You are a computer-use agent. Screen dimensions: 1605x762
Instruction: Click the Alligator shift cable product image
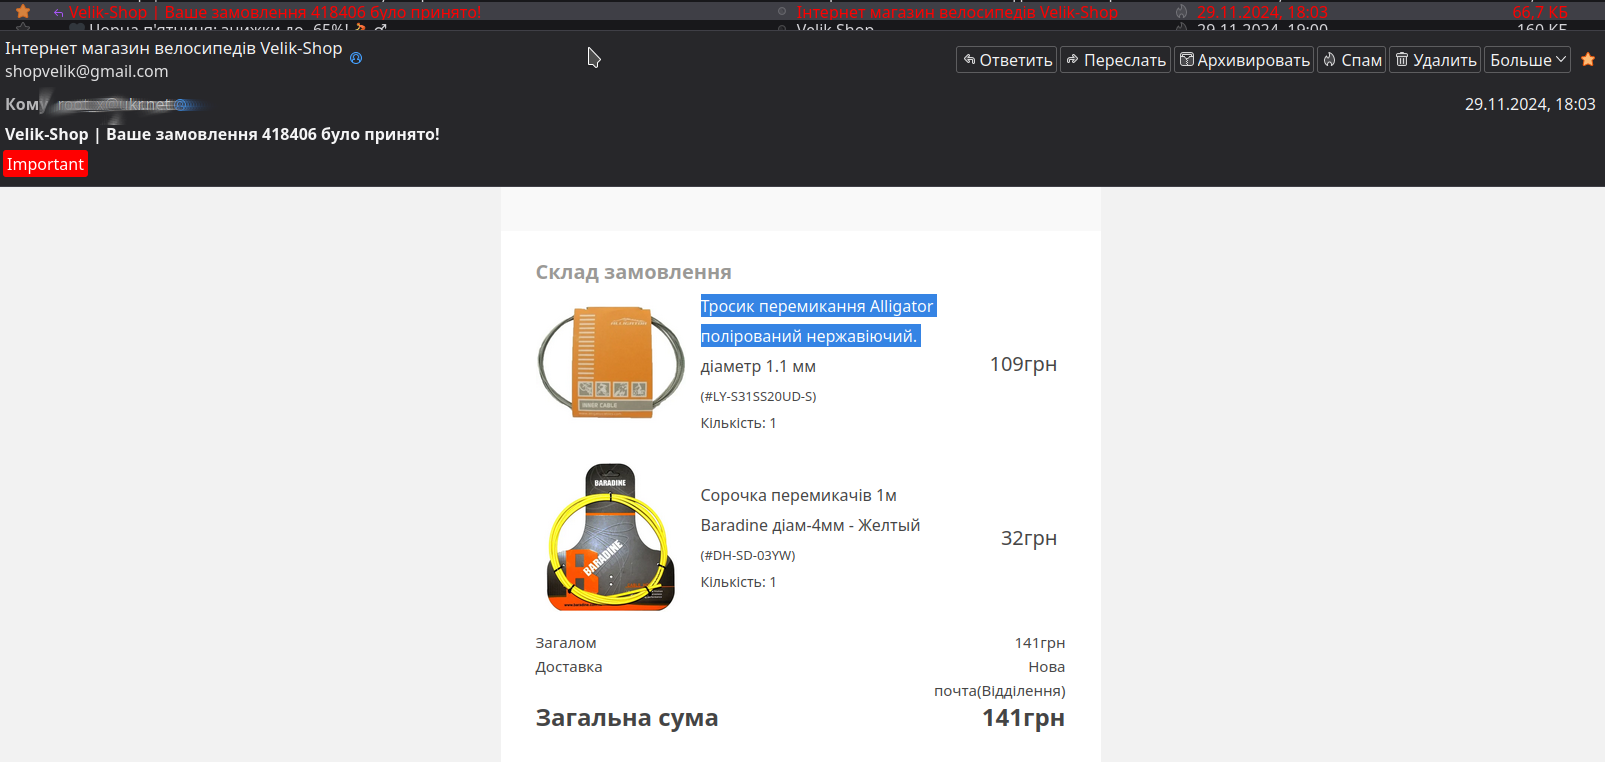pos(610,362)
